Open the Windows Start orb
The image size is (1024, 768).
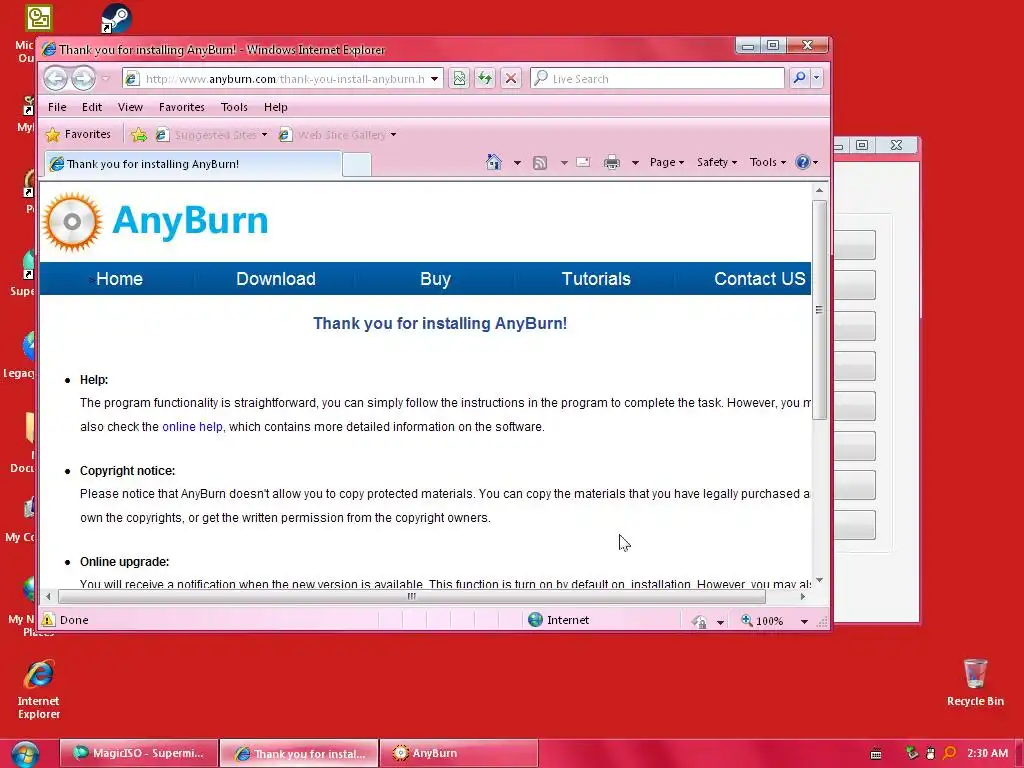(24, 754)
